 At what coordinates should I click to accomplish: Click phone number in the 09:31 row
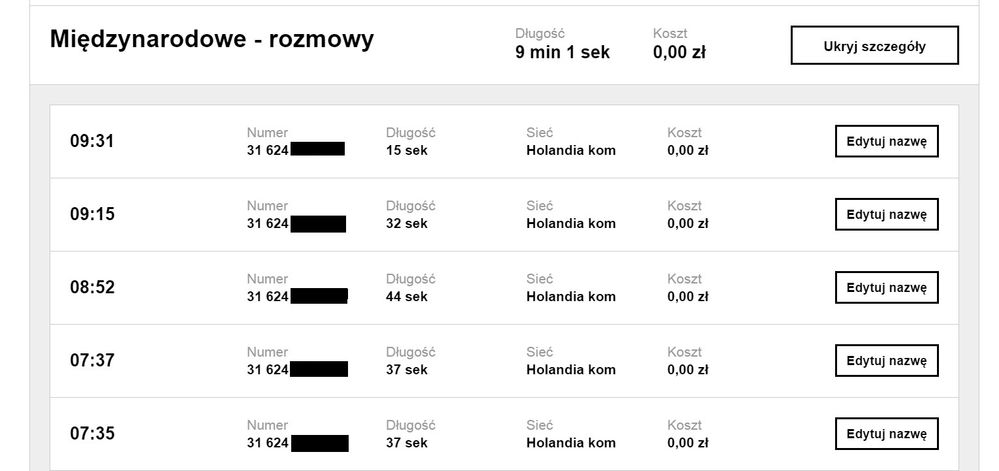[295, 150]
